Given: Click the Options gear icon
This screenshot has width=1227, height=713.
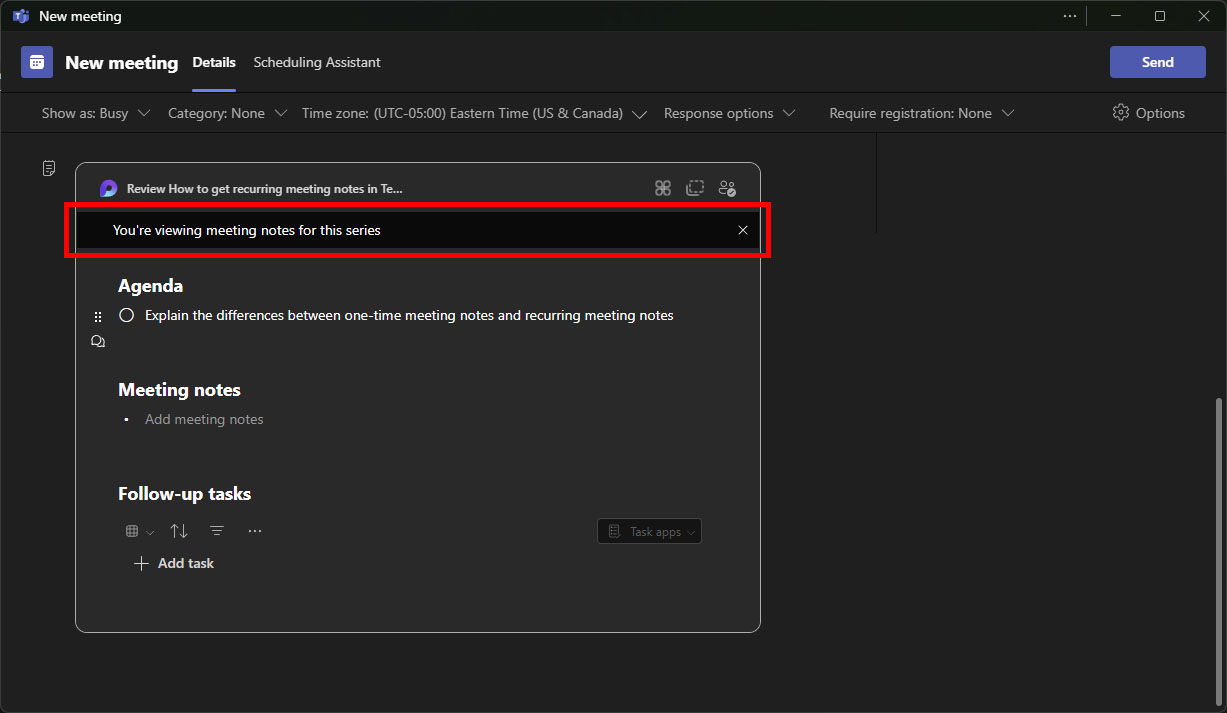Looking at the screenshot, I should click(1121, 113).
